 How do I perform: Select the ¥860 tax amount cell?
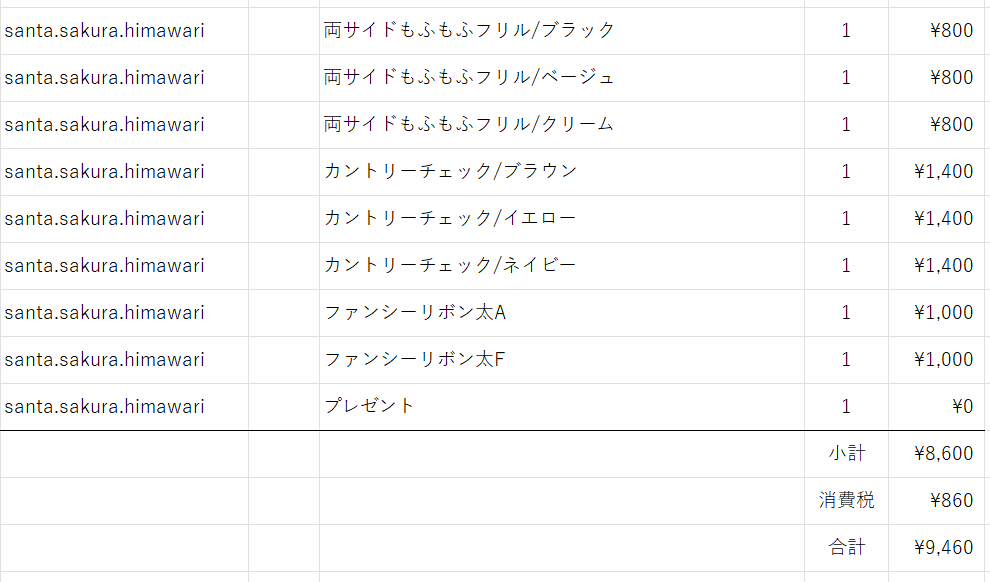950,500
